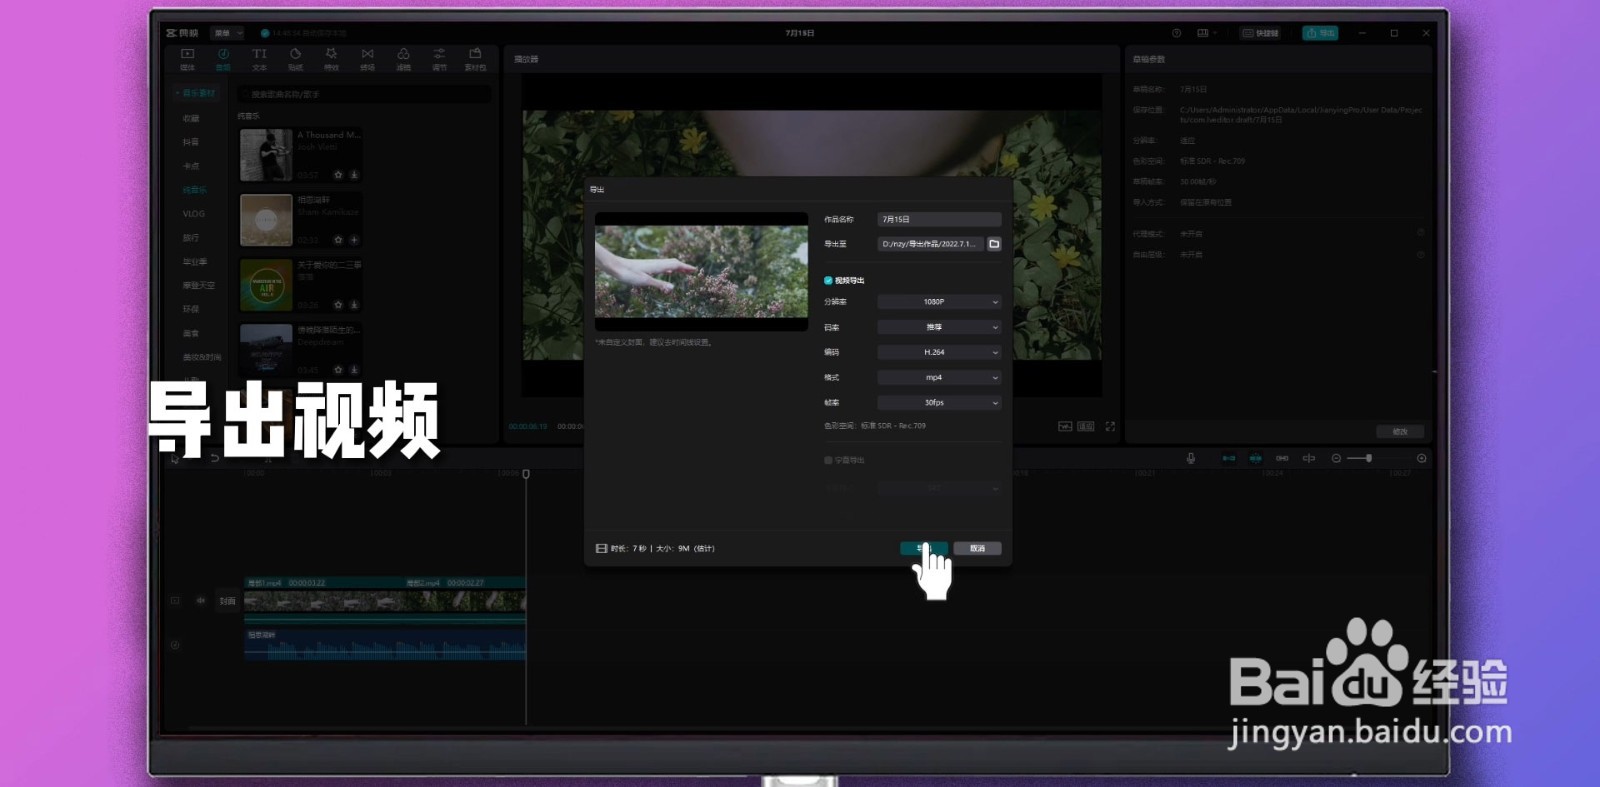Show info for 代理模式 proxy mode

pyautogui.click(x=1420, y=233)
